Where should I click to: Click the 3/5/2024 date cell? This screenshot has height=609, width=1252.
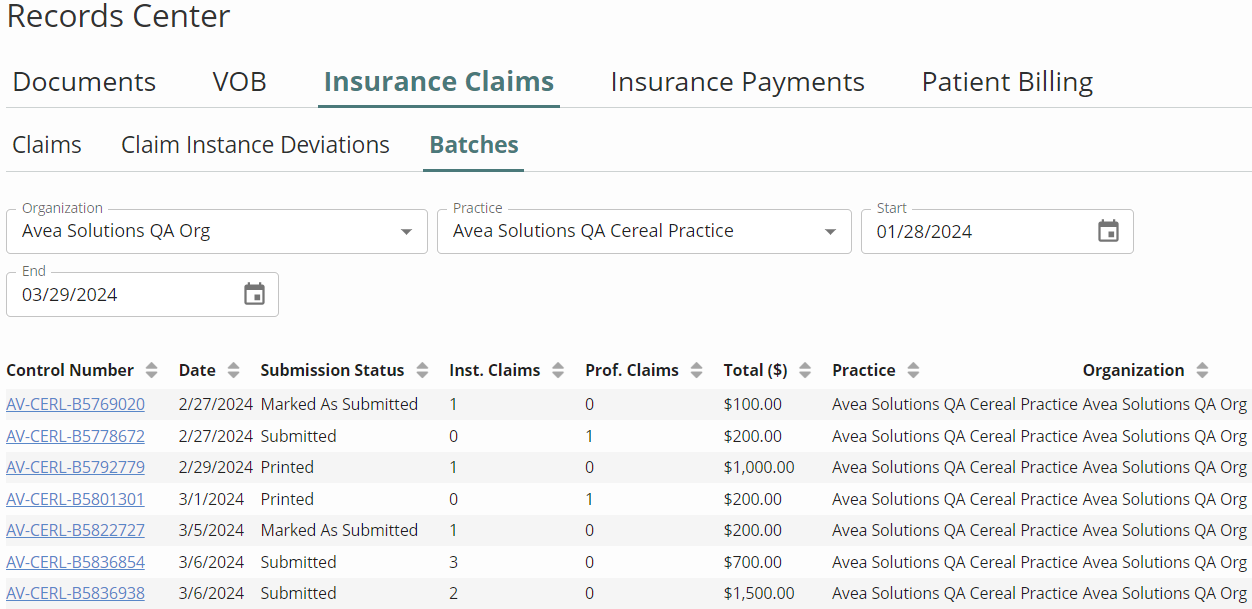point(211,530)
